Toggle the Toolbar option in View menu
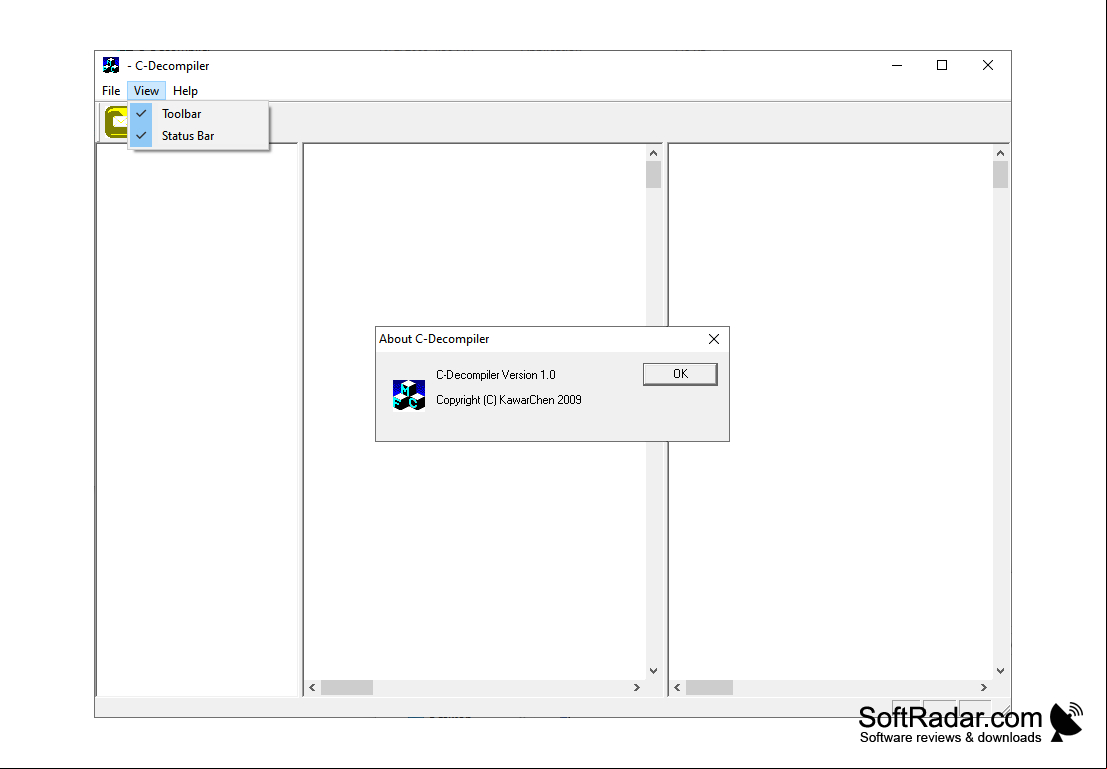1107x769 pixels. tap(198, 114)
